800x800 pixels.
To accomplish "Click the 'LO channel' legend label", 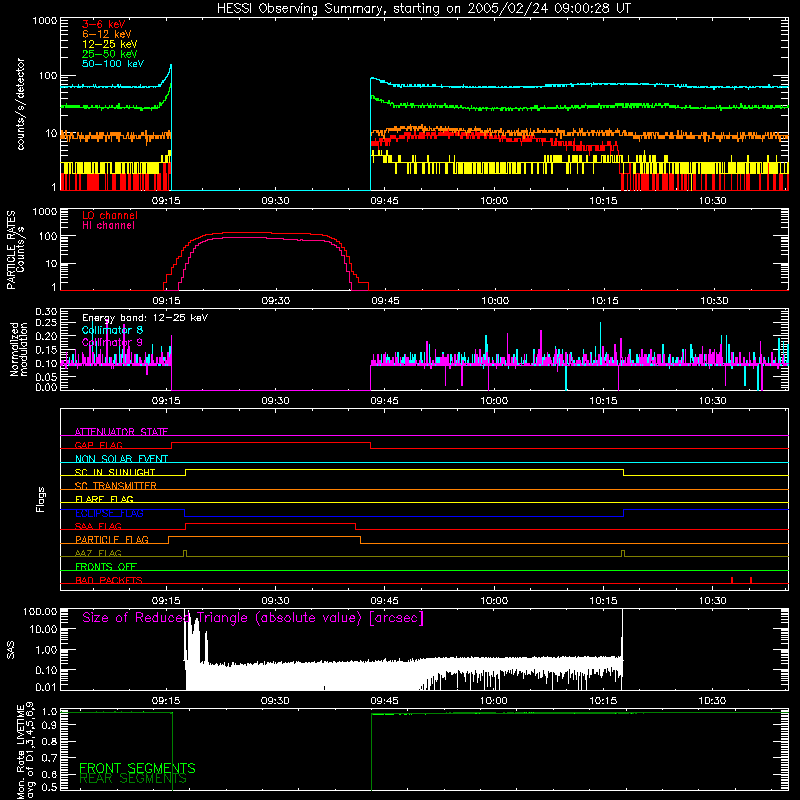I will click(110, 215).
